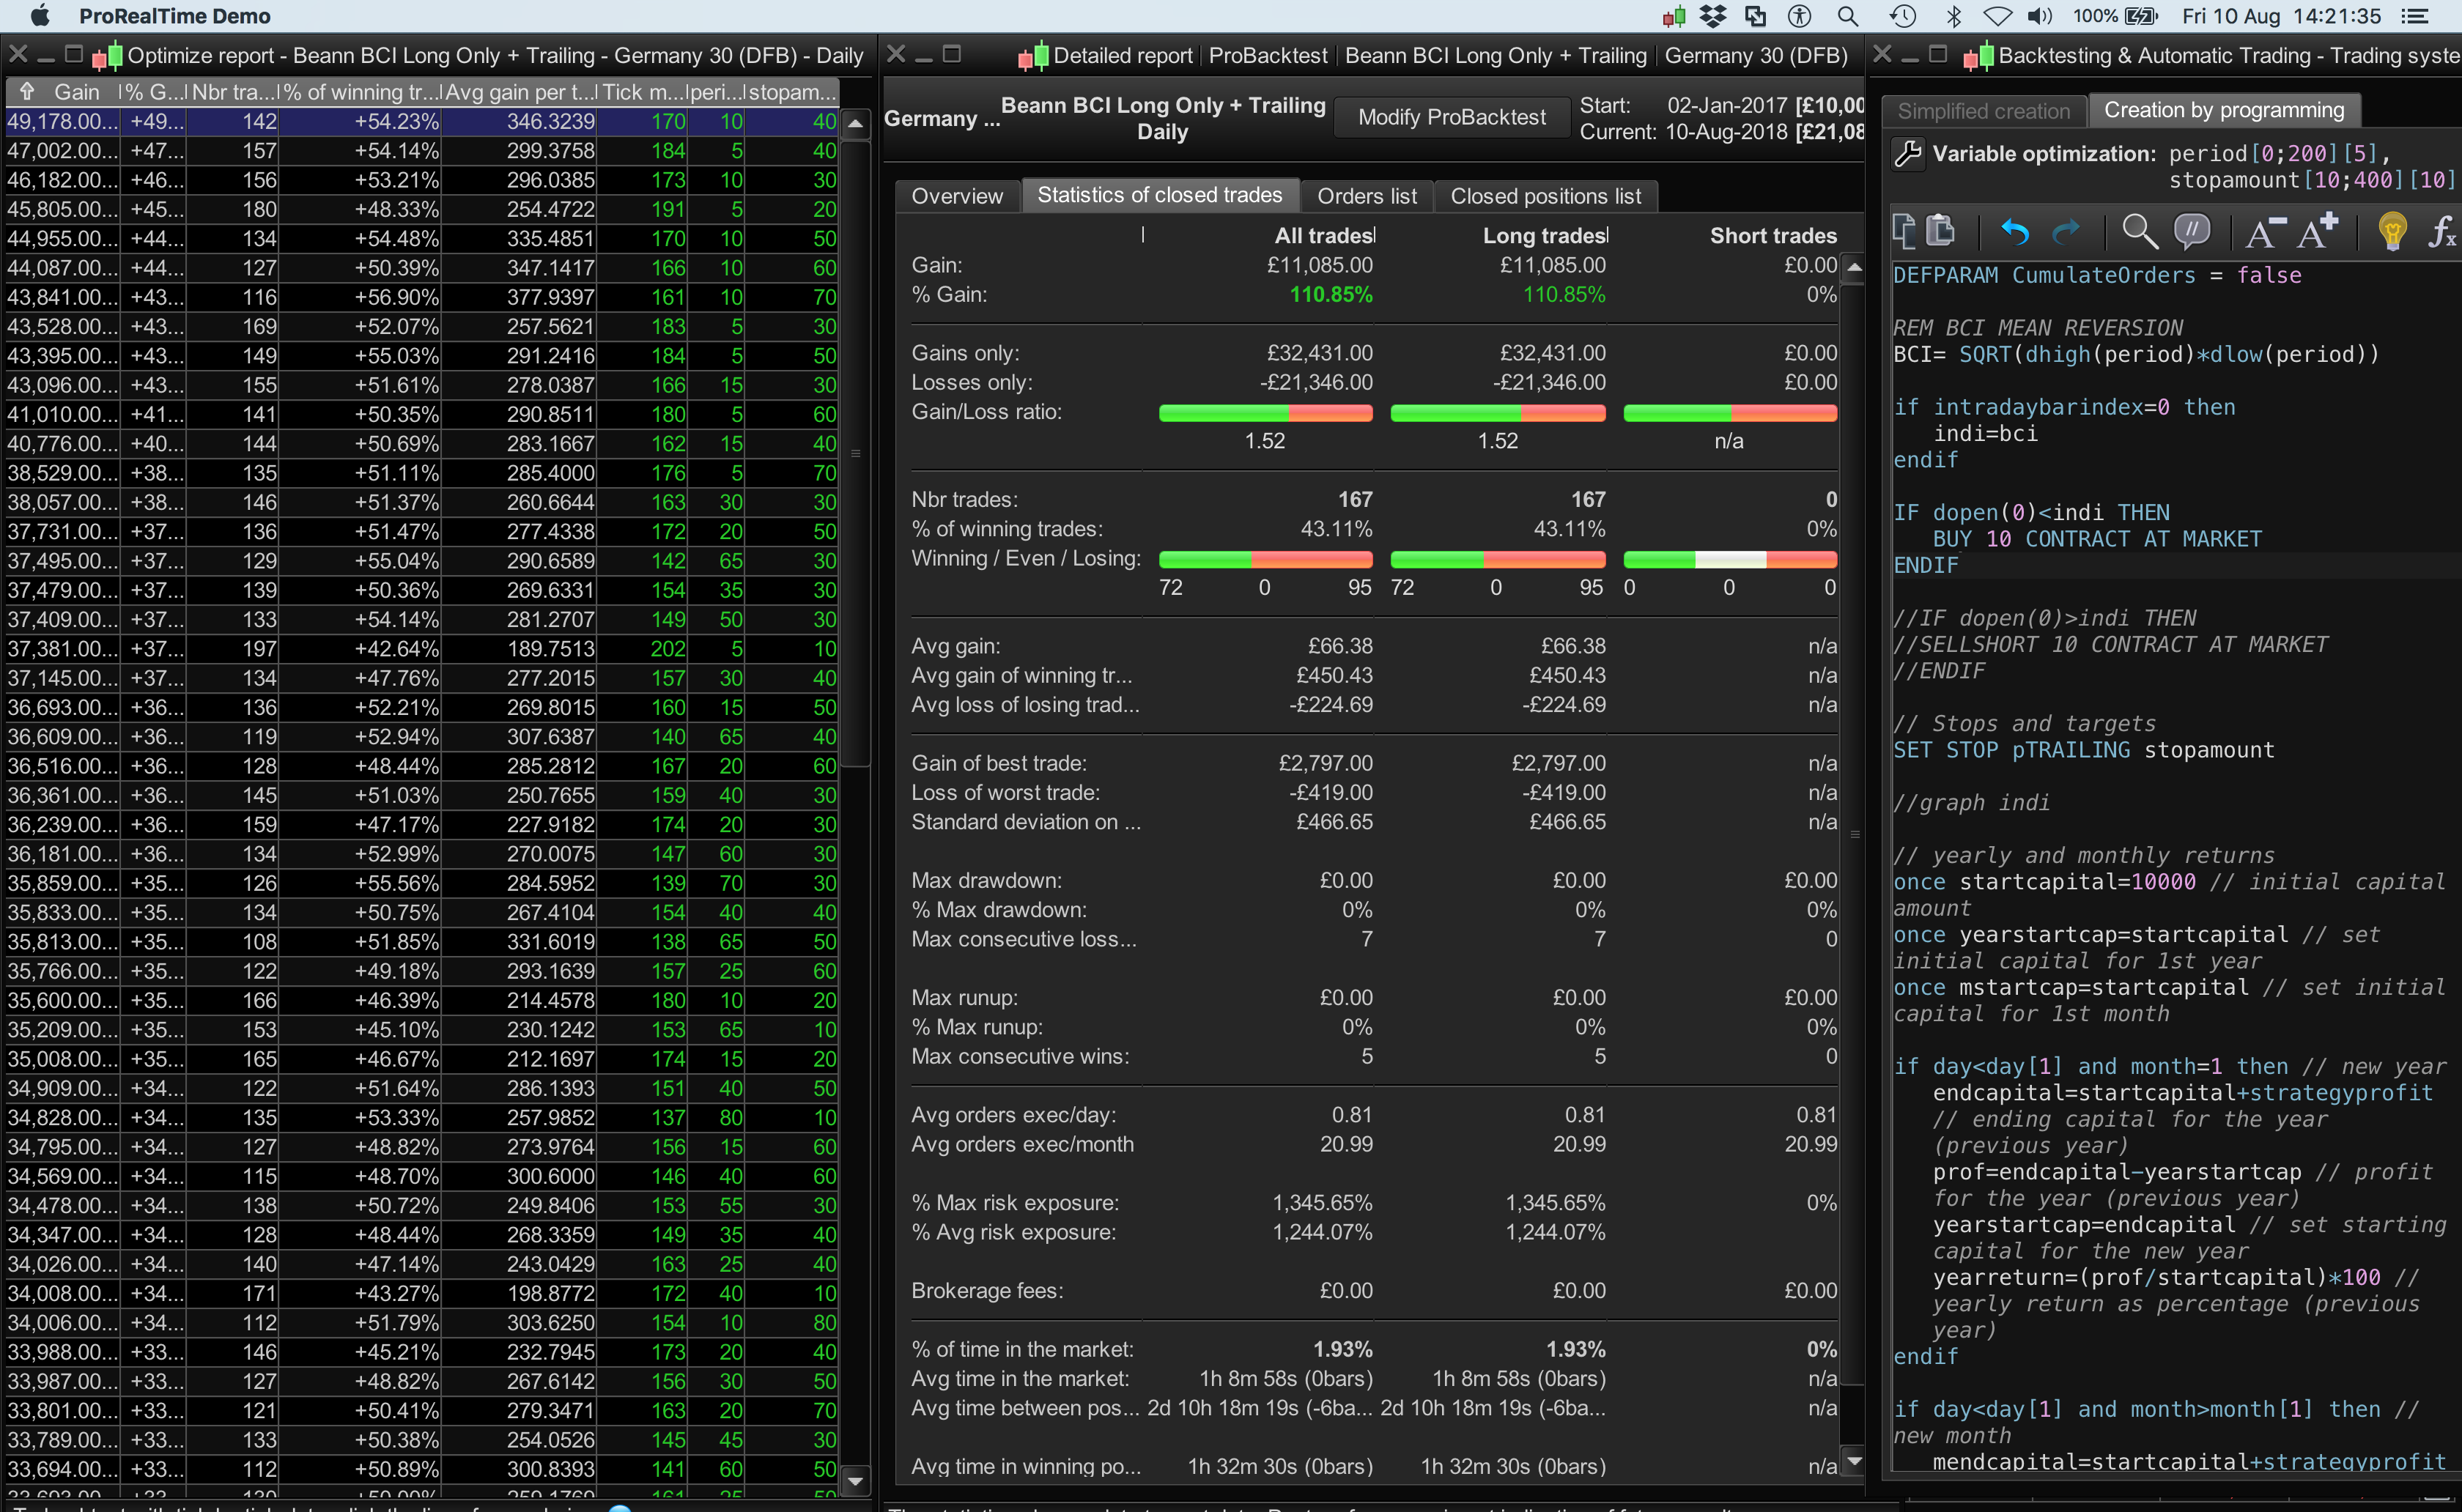Undo the last edit with blue arrow
The height and width of the screenshot is (1512, 2462).
(2014, 232)
